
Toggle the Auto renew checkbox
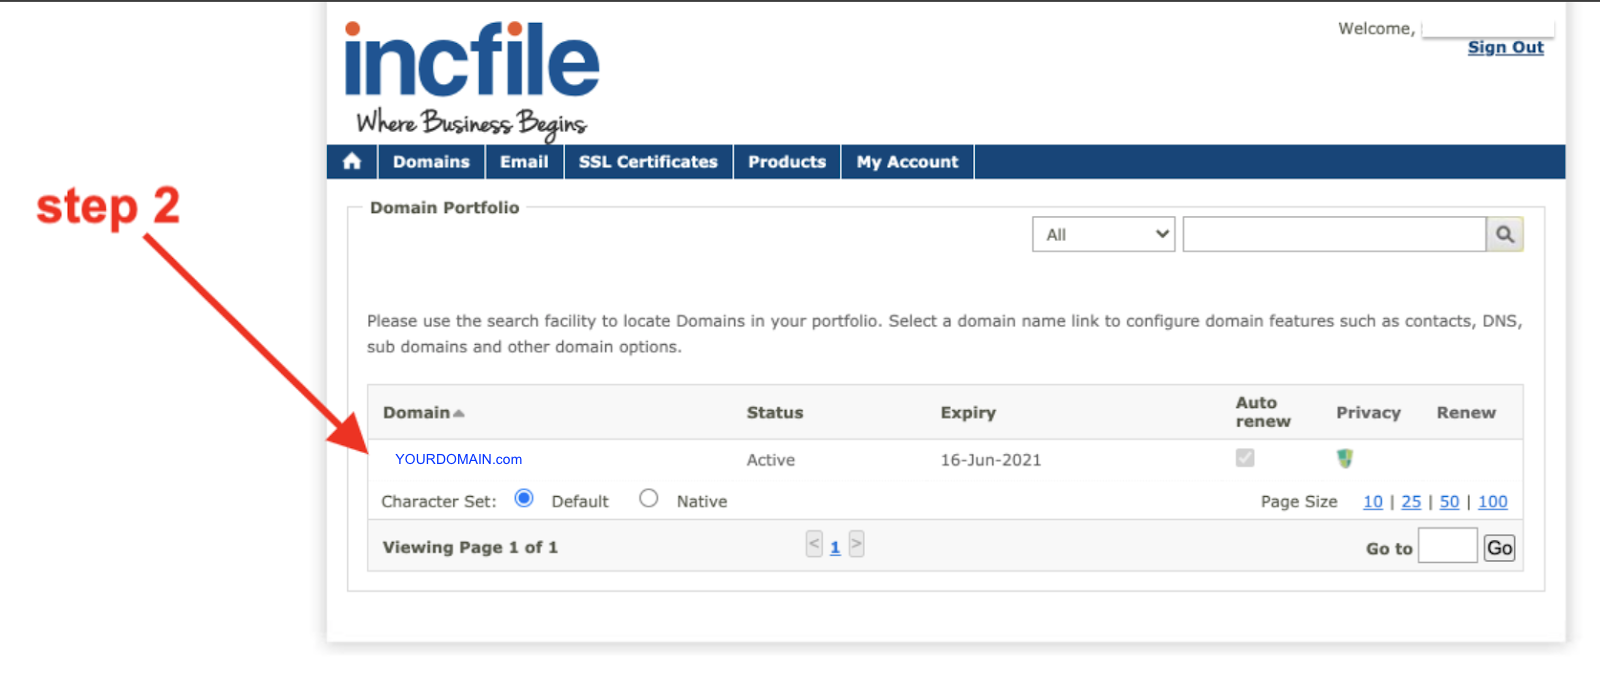1245,458
